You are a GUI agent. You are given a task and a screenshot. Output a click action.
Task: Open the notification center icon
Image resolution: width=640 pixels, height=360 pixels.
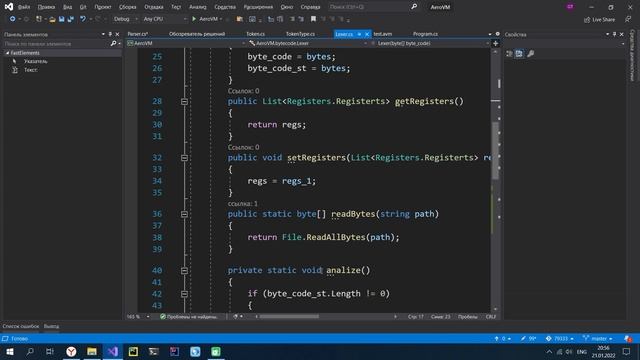tap(626, 351)
